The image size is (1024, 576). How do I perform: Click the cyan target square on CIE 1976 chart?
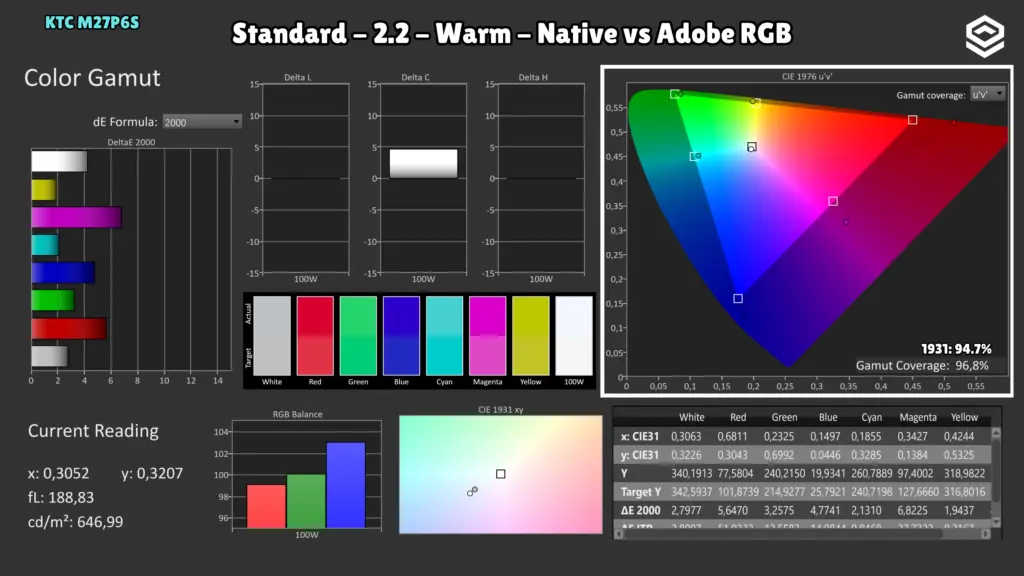click(694, 157)
